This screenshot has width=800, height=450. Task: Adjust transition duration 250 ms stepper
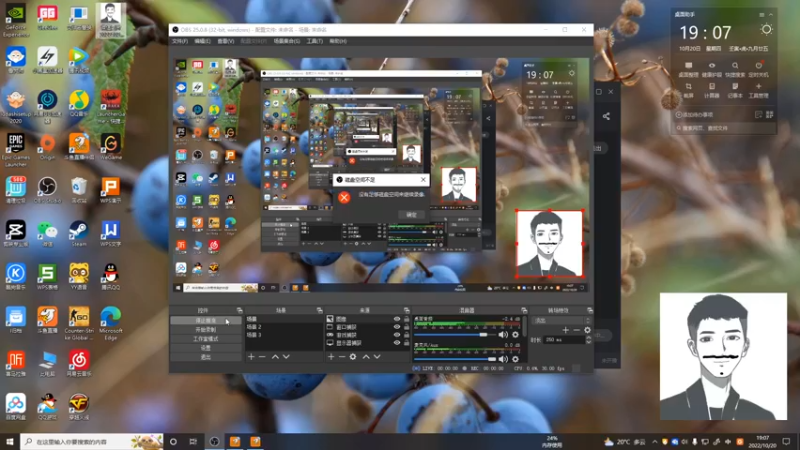588,340
